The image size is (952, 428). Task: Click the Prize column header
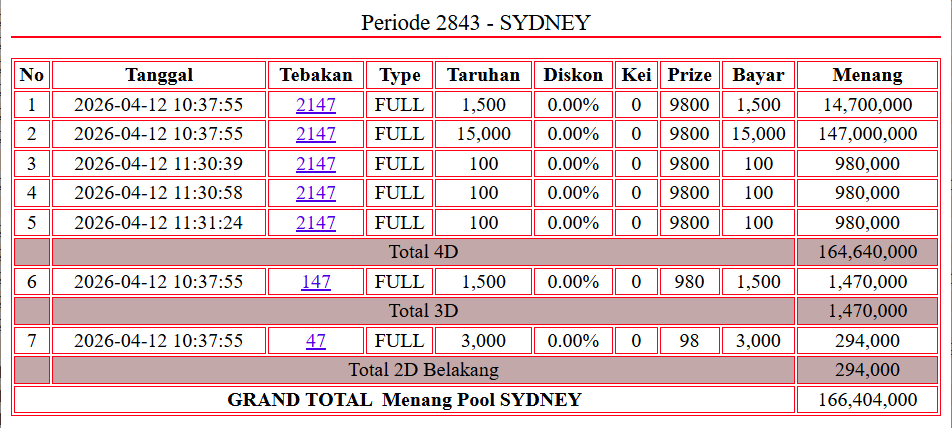coord(689,75)
